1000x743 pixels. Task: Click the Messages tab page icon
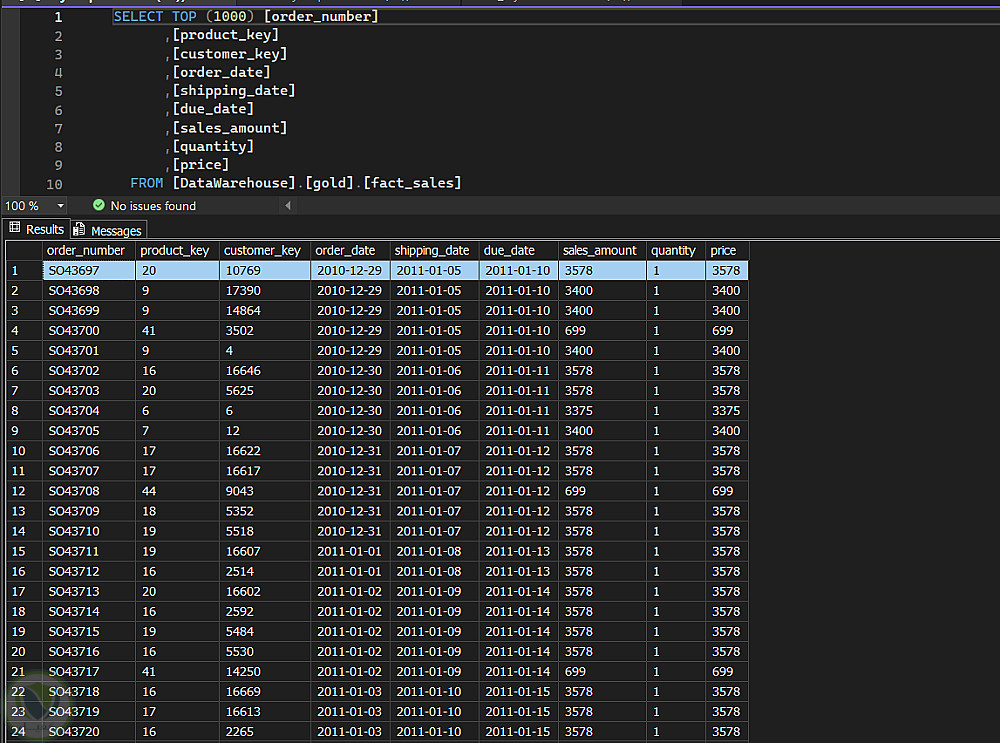(x=79, y=230)
